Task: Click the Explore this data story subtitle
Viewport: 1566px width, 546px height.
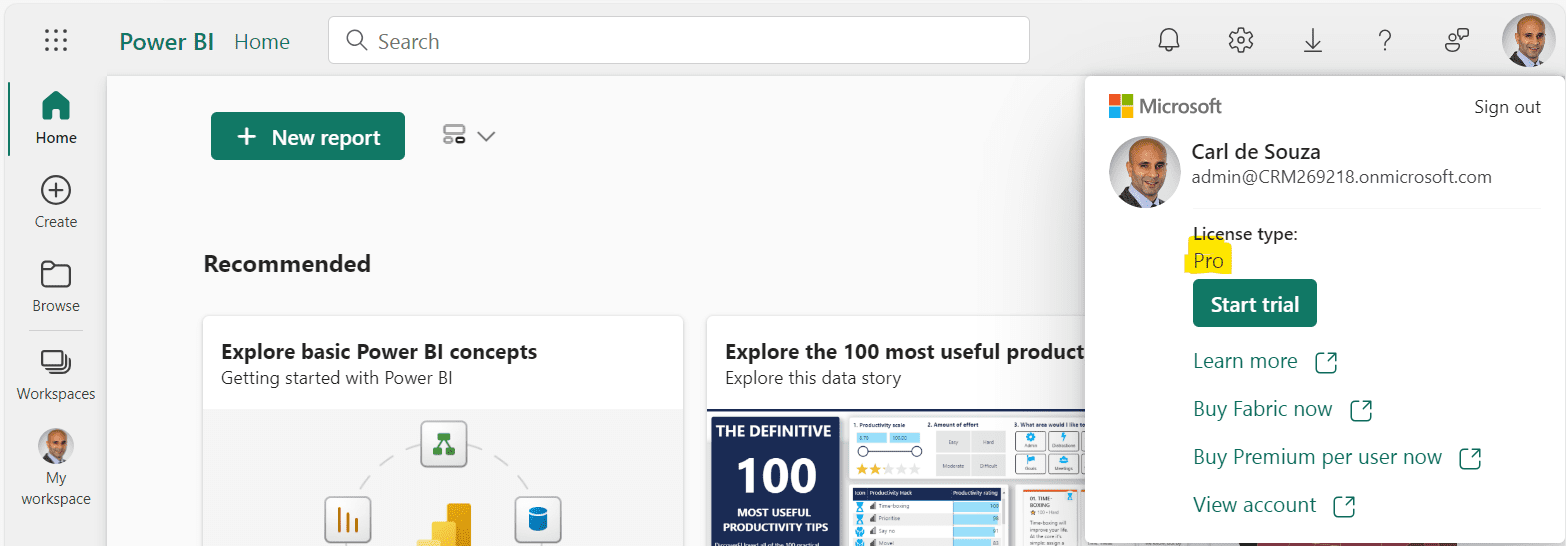Action: click(813, 378)
